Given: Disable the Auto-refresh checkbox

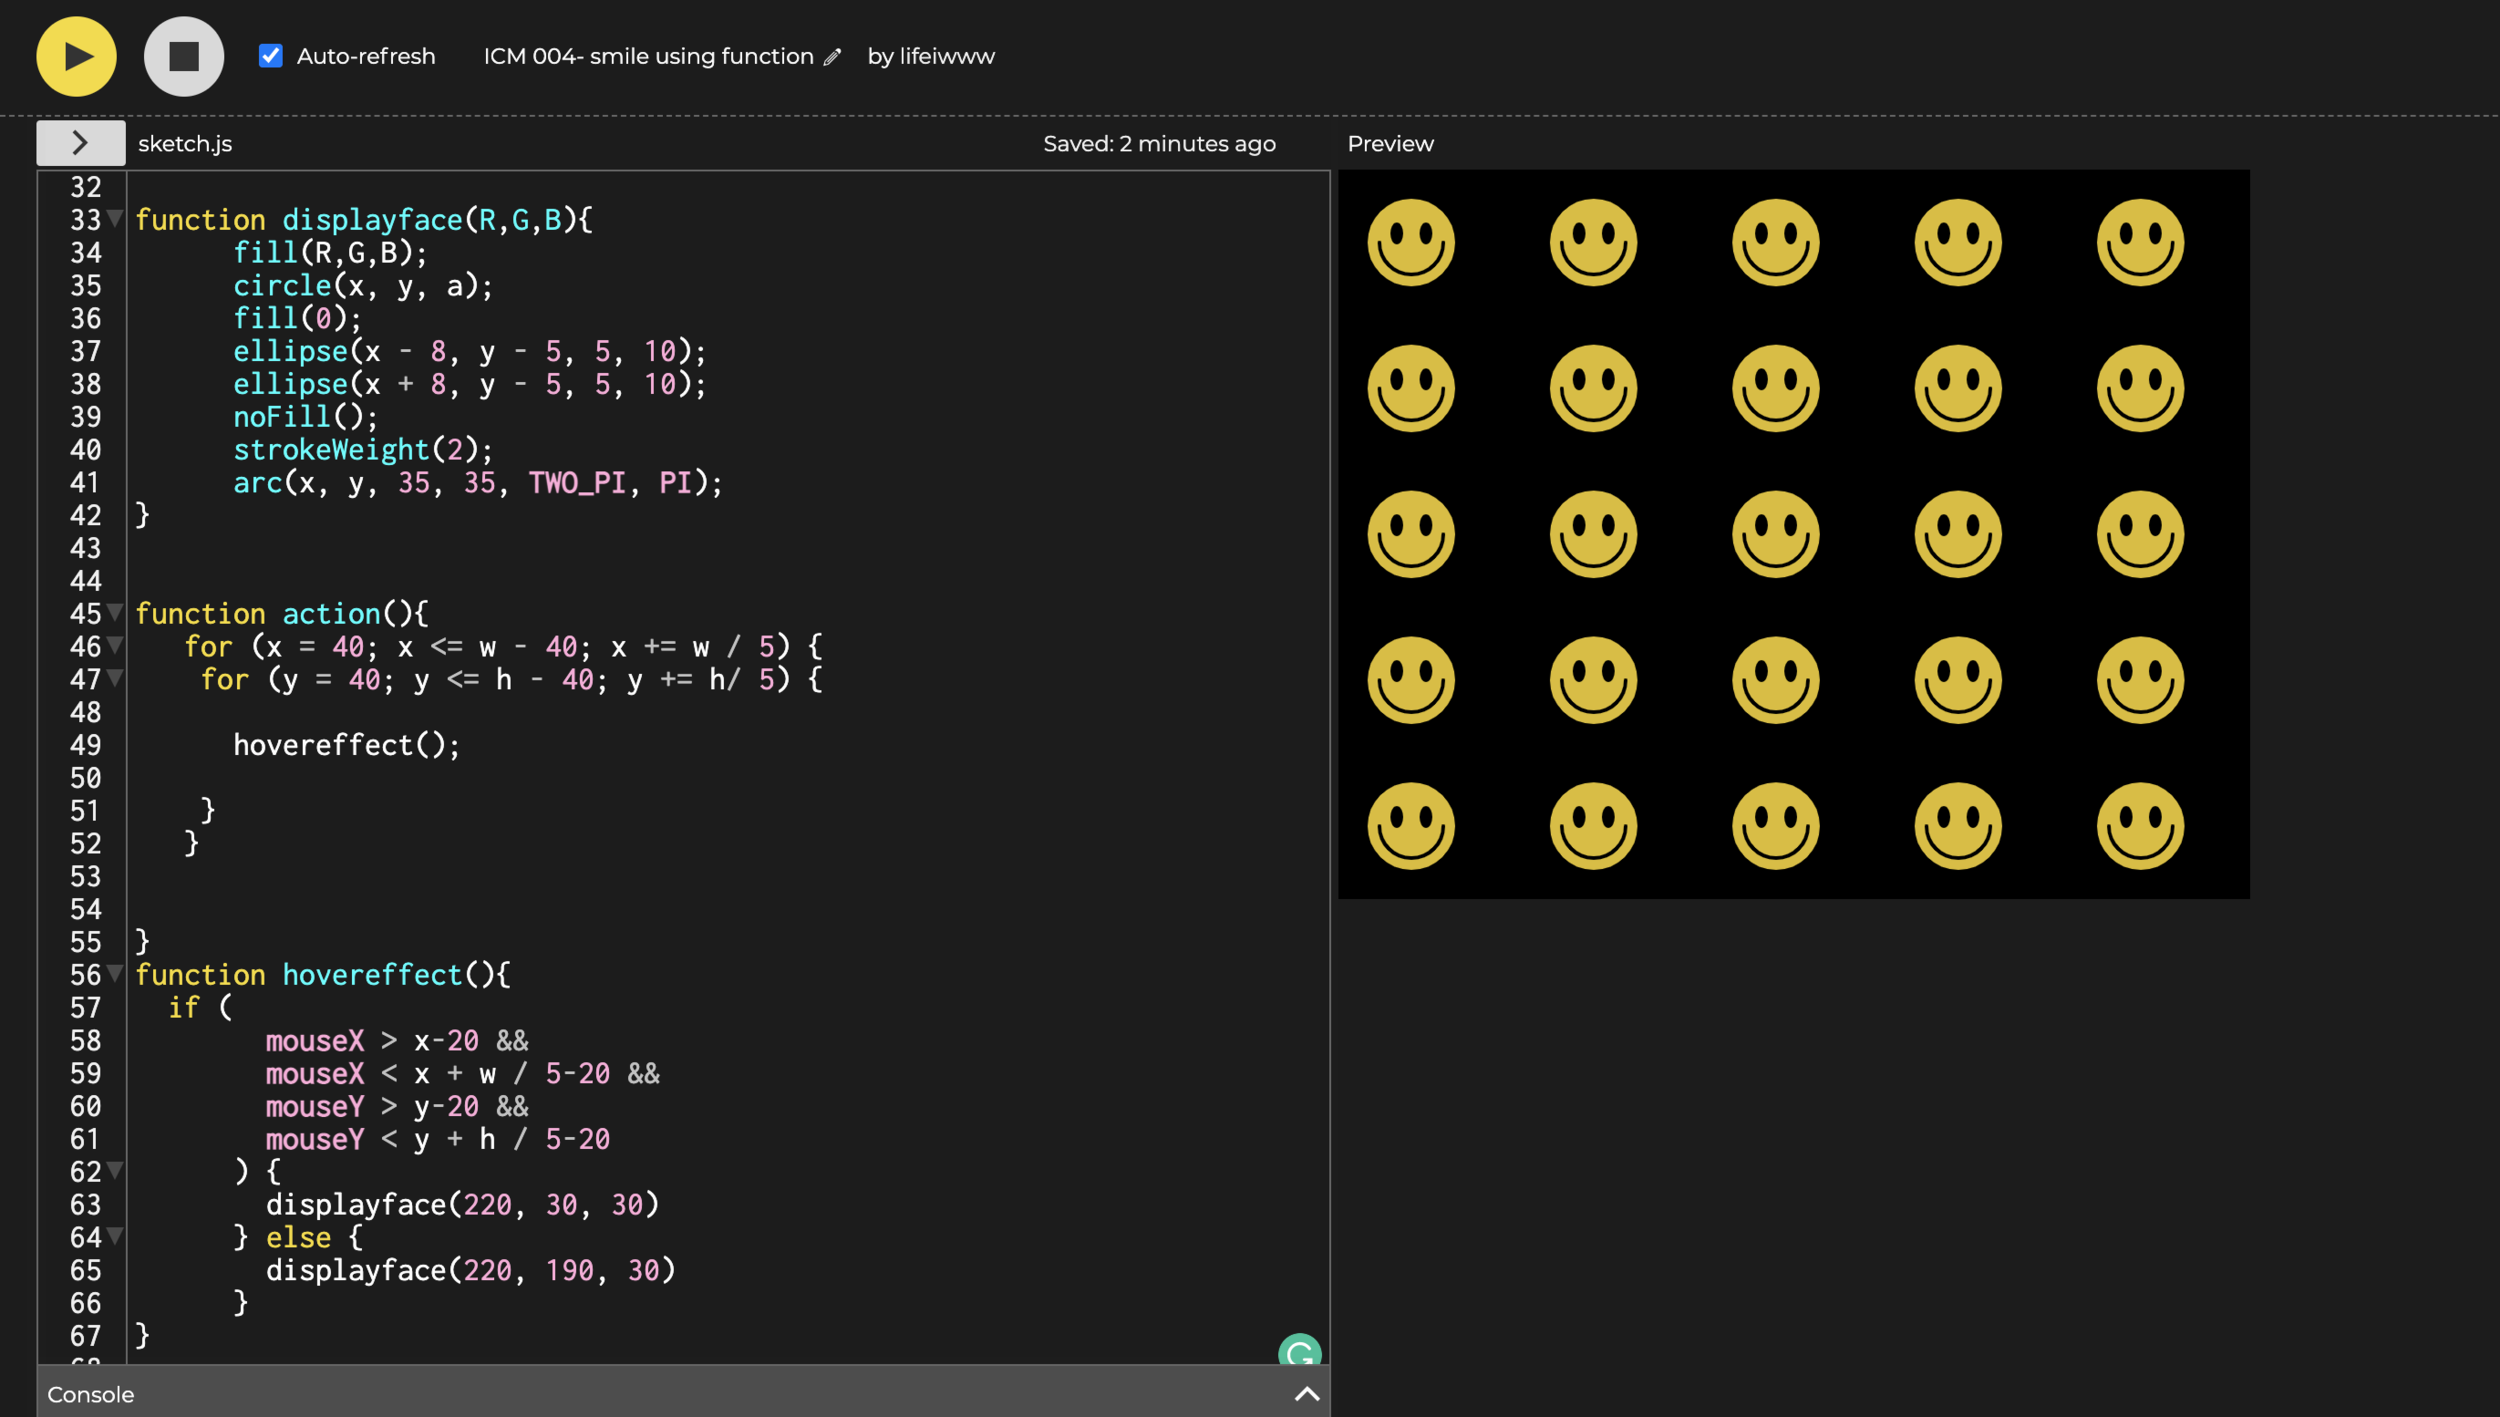Looking at the screenshot, I should click(270, 56).
